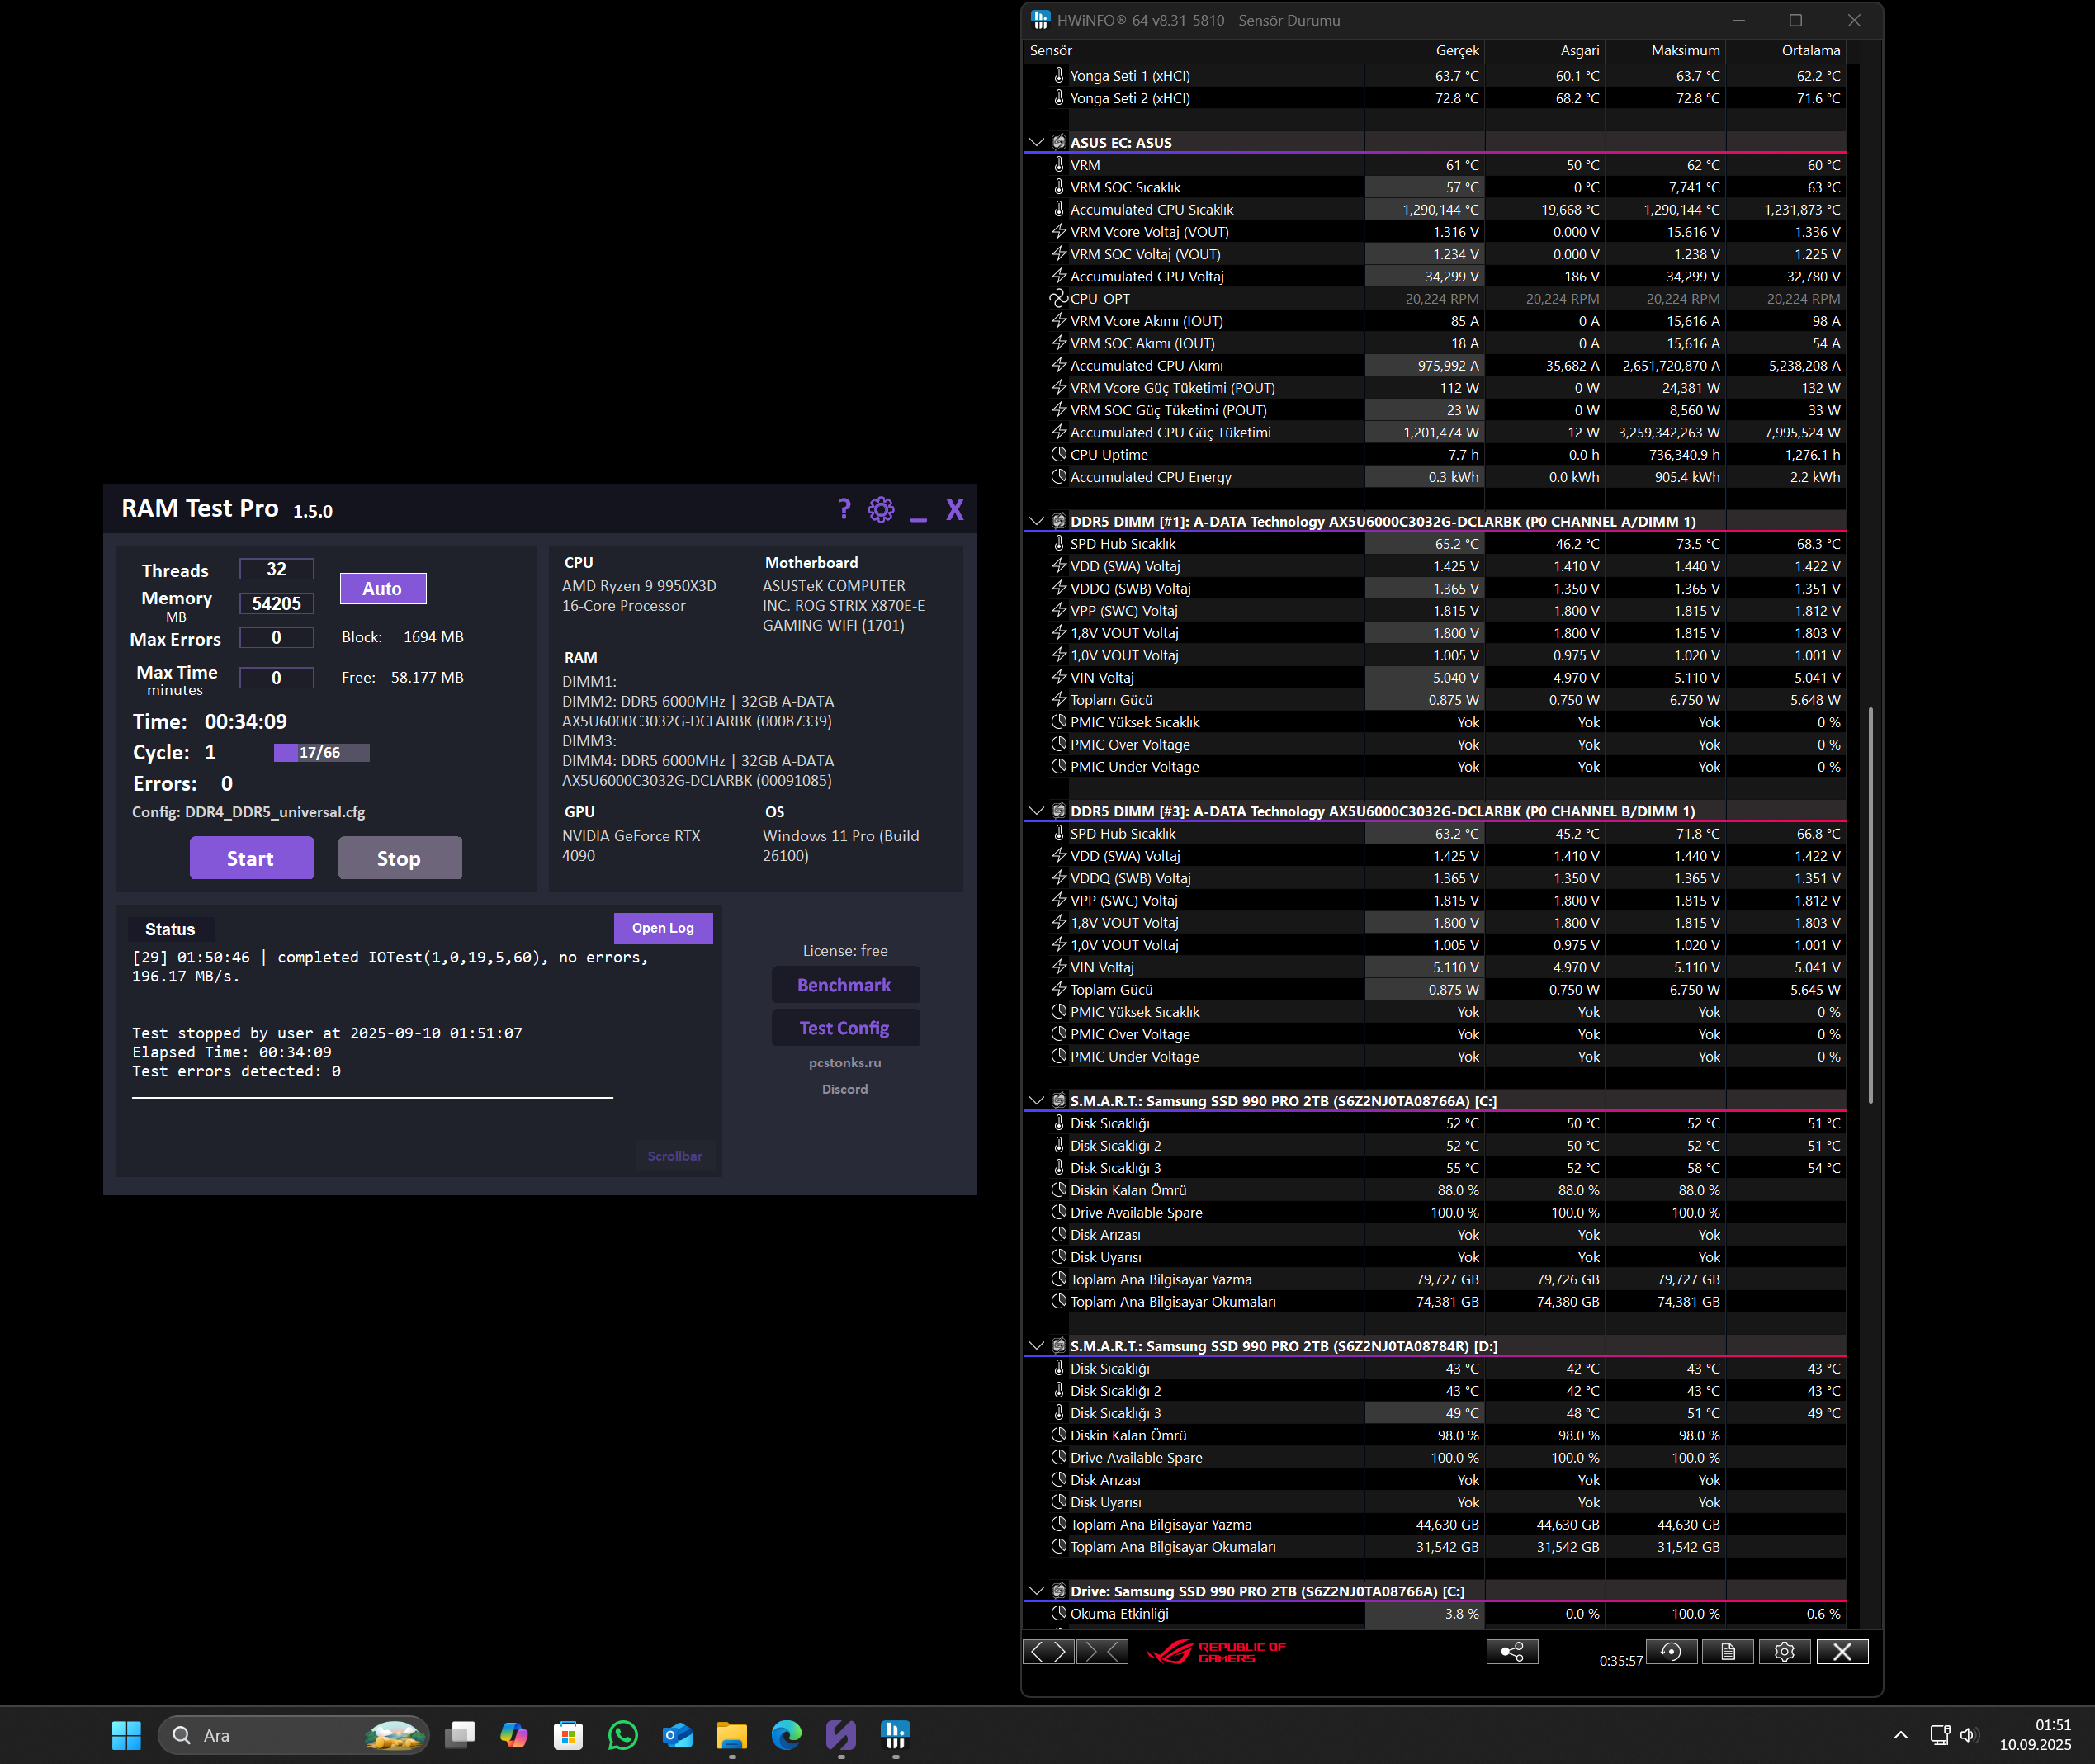Screen dimensions: 2095x1764
Task: Start logging with the document icon
Action: (x=1728, y=1652)
